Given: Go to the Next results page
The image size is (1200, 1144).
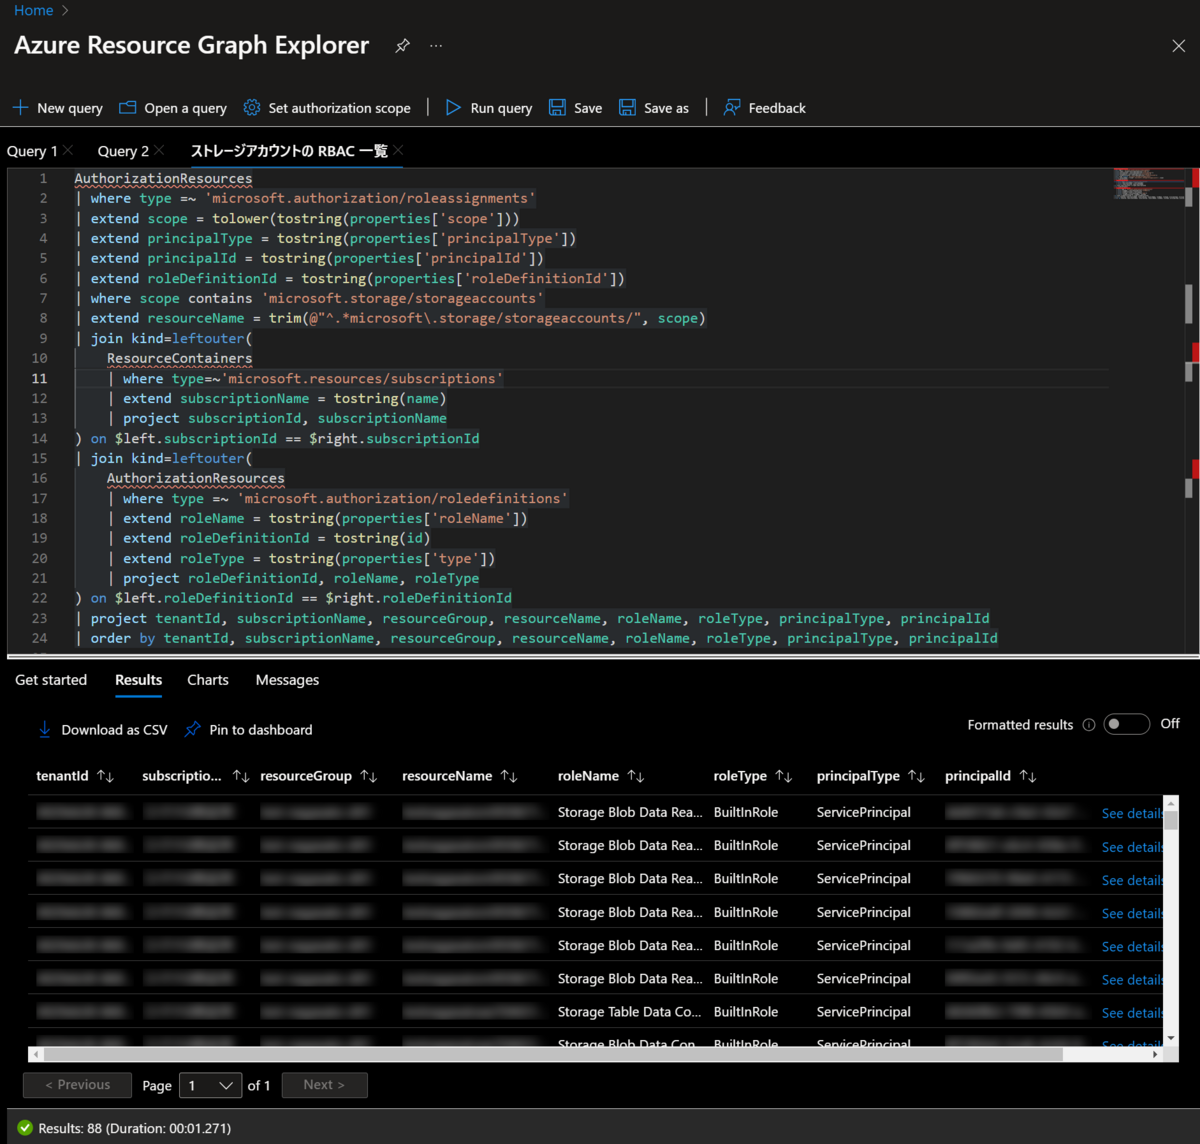Looking at the screenshot, I should pos(324,1085).
